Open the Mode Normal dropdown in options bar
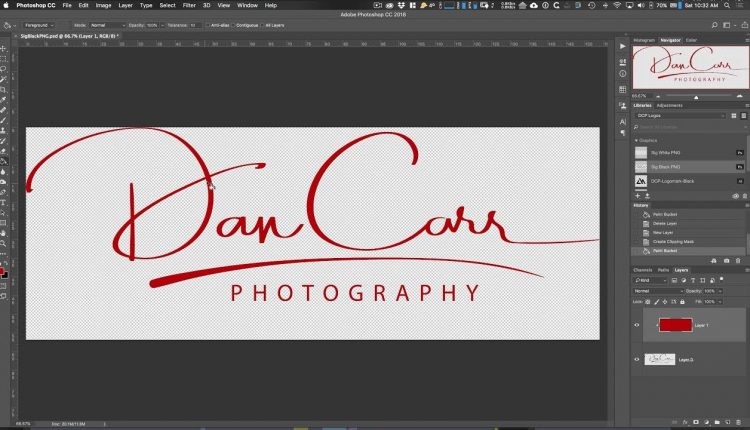This screenshot has height=430, width=750. (108, 25)
